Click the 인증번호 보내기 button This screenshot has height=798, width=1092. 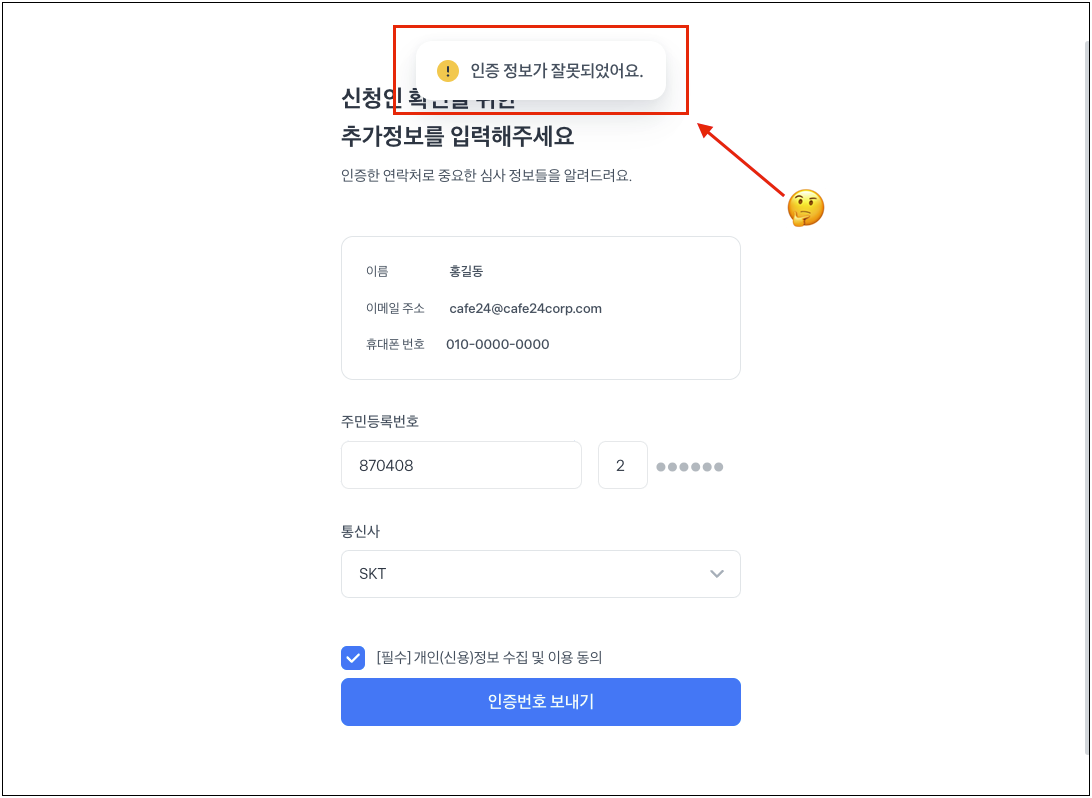tap(540, 702)
